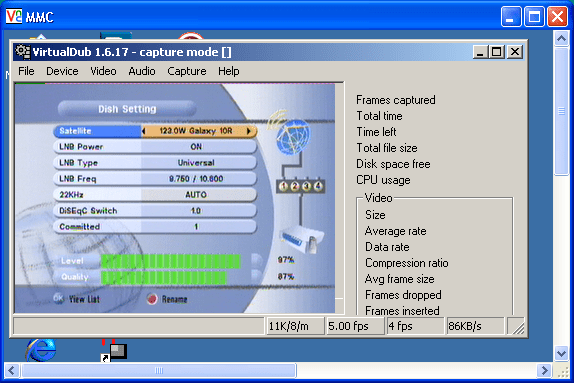Click the left arrow before 123.0W satellite
This screenshot has width=574, height=383.
point(144,131)
